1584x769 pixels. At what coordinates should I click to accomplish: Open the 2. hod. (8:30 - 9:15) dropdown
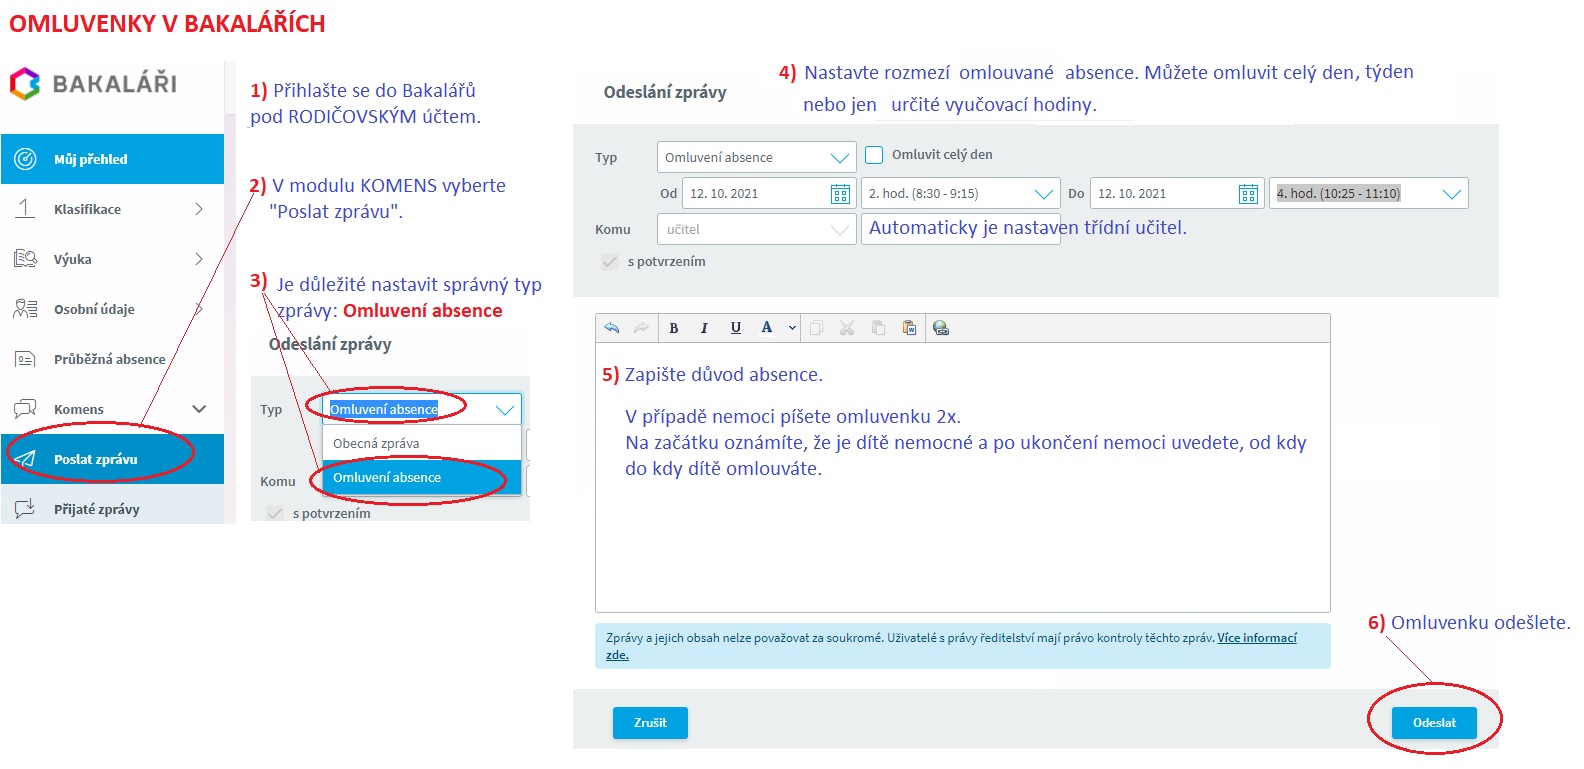(x=960, y=193)
